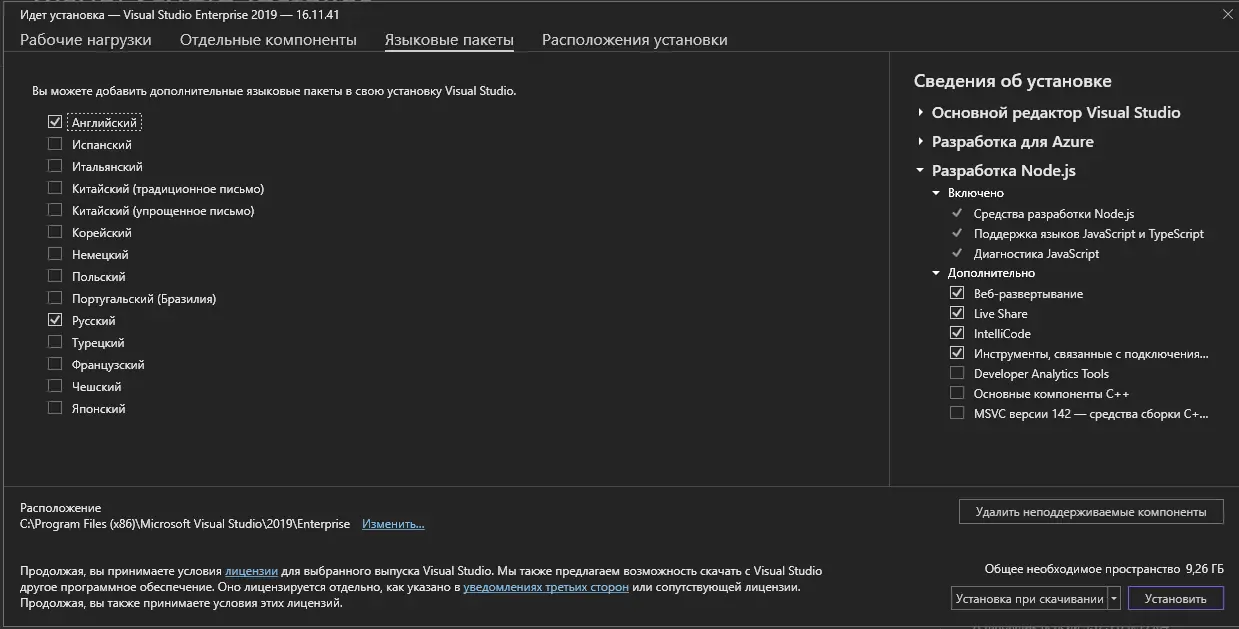The image size is (1239, 629).
Task: Close the Visual Studio installer window
Action: tap(1227, 14)
